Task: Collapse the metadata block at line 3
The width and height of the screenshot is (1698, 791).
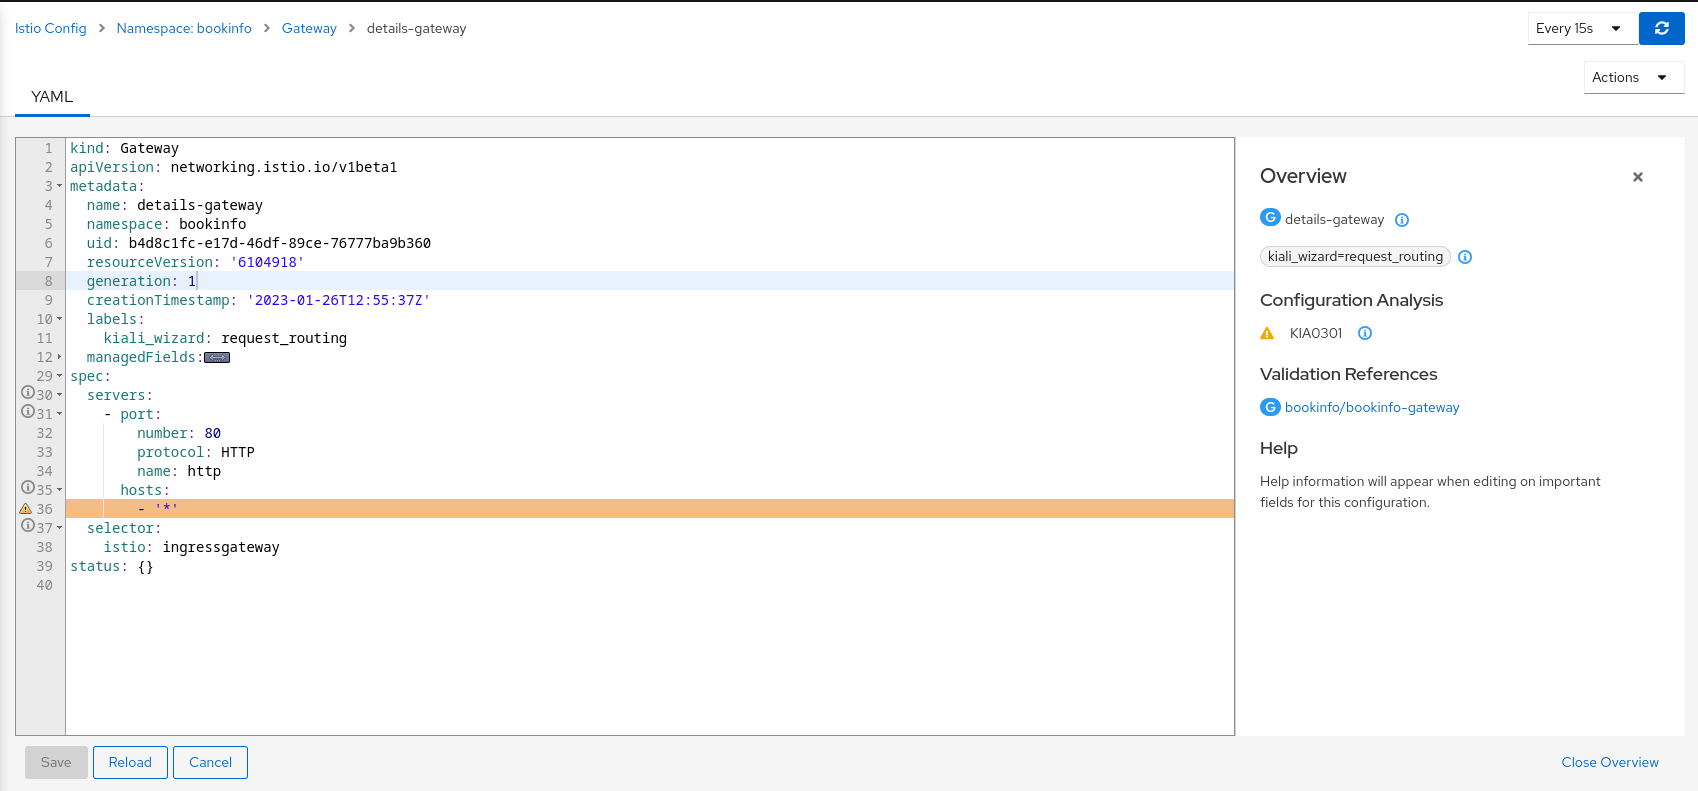Action: 58,185
